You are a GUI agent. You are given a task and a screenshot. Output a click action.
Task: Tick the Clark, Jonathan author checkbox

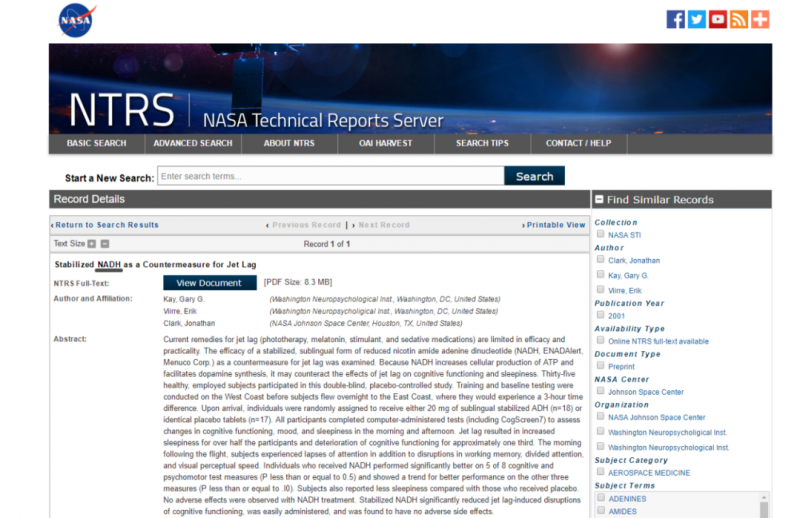coord(601,260)
